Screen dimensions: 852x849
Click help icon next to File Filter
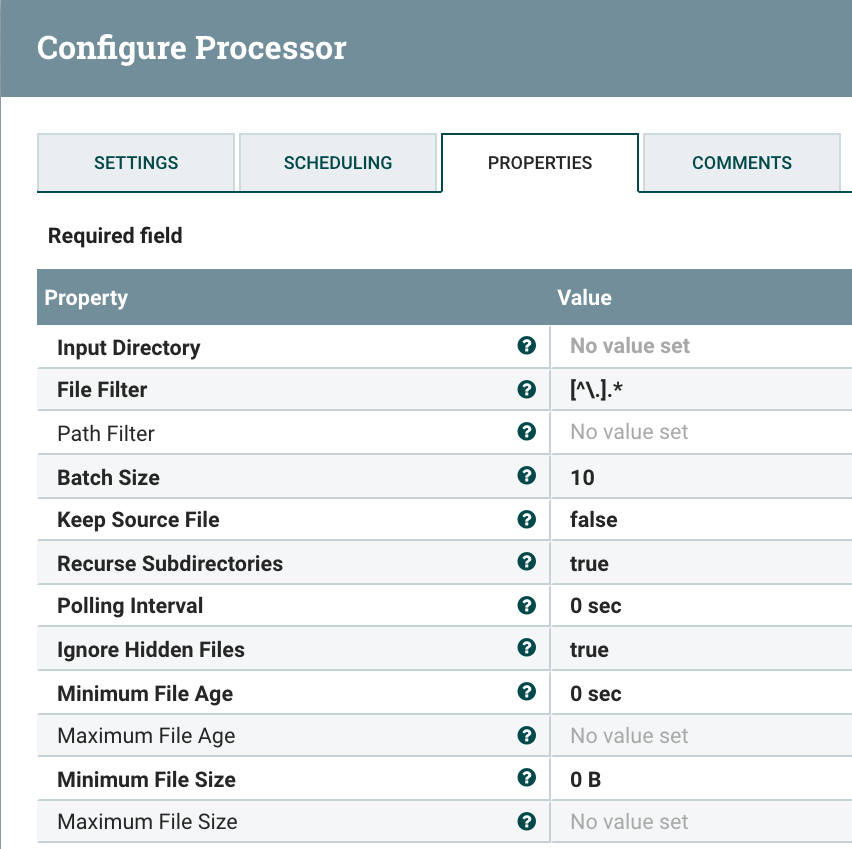click(x=527, y=390)
